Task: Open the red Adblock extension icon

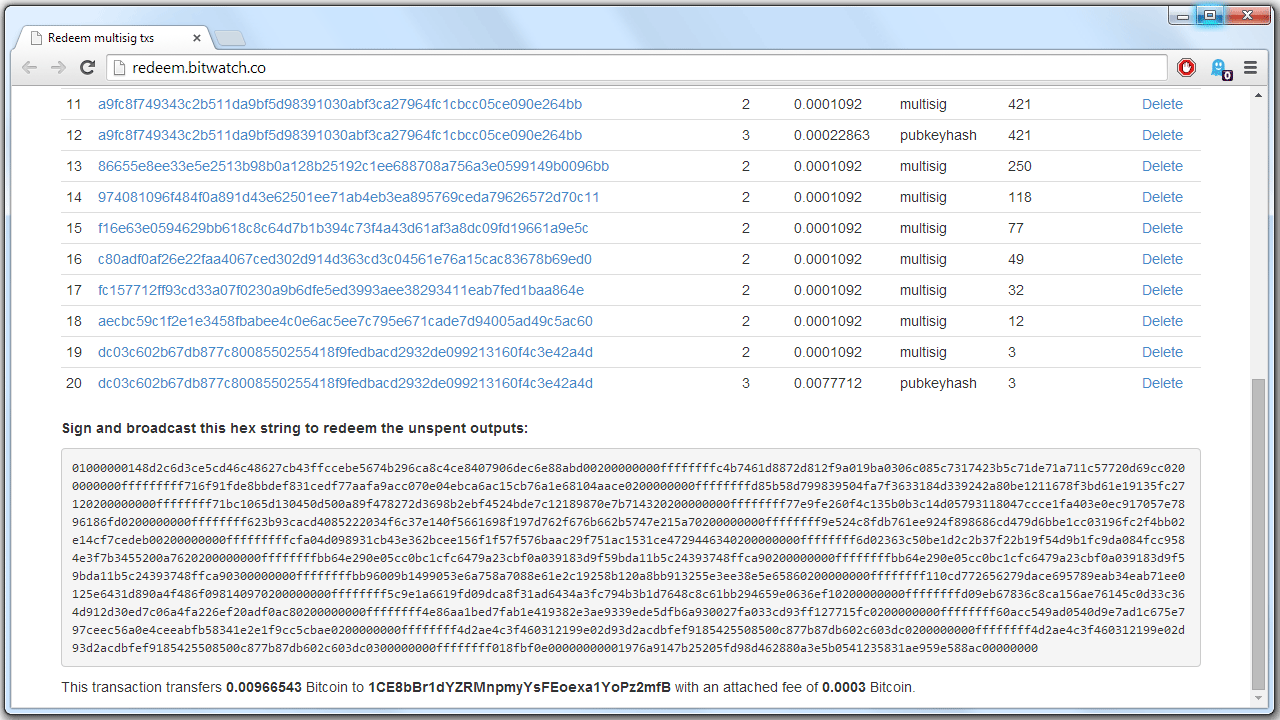Action: coord(1186,68)
